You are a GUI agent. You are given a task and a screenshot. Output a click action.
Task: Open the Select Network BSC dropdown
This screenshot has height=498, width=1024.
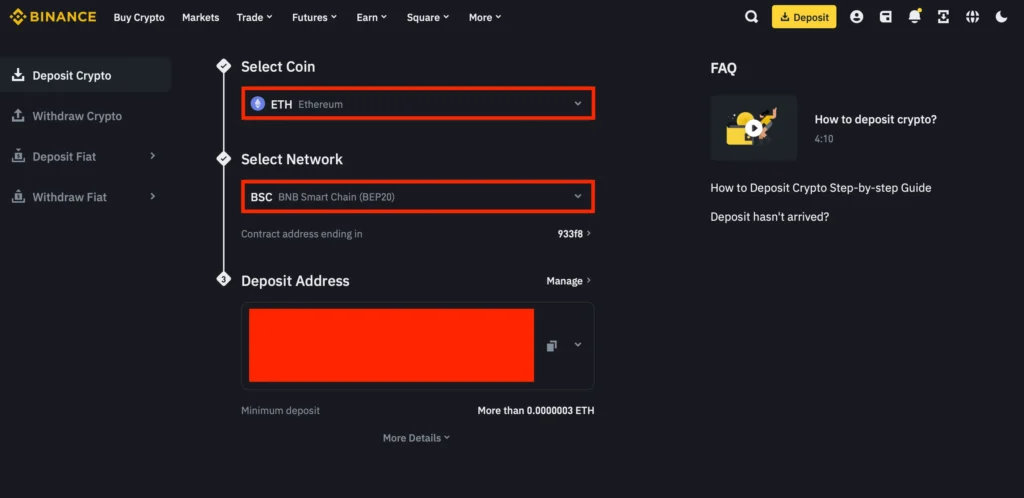click(x=418, y=196)
